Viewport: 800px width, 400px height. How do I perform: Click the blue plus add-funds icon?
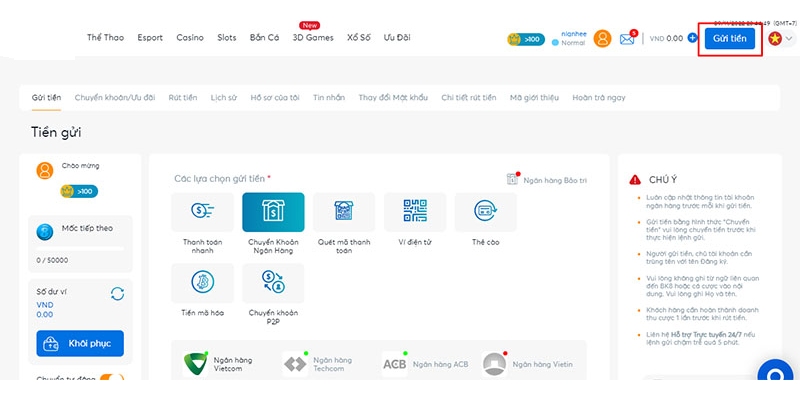pyautogui.click(x=693, y=38)
